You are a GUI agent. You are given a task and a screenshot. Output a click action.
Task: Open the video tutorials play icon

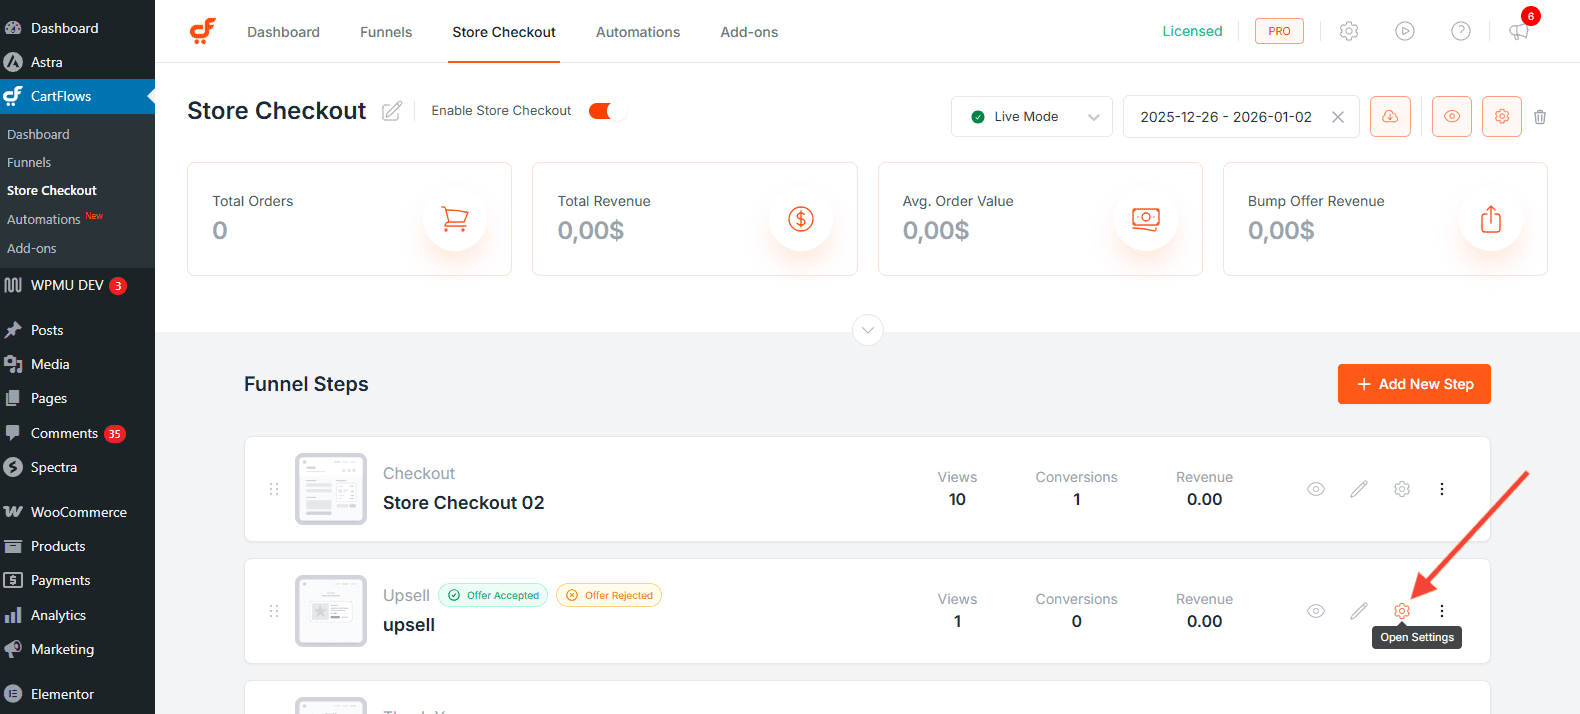pos(1405,31)
